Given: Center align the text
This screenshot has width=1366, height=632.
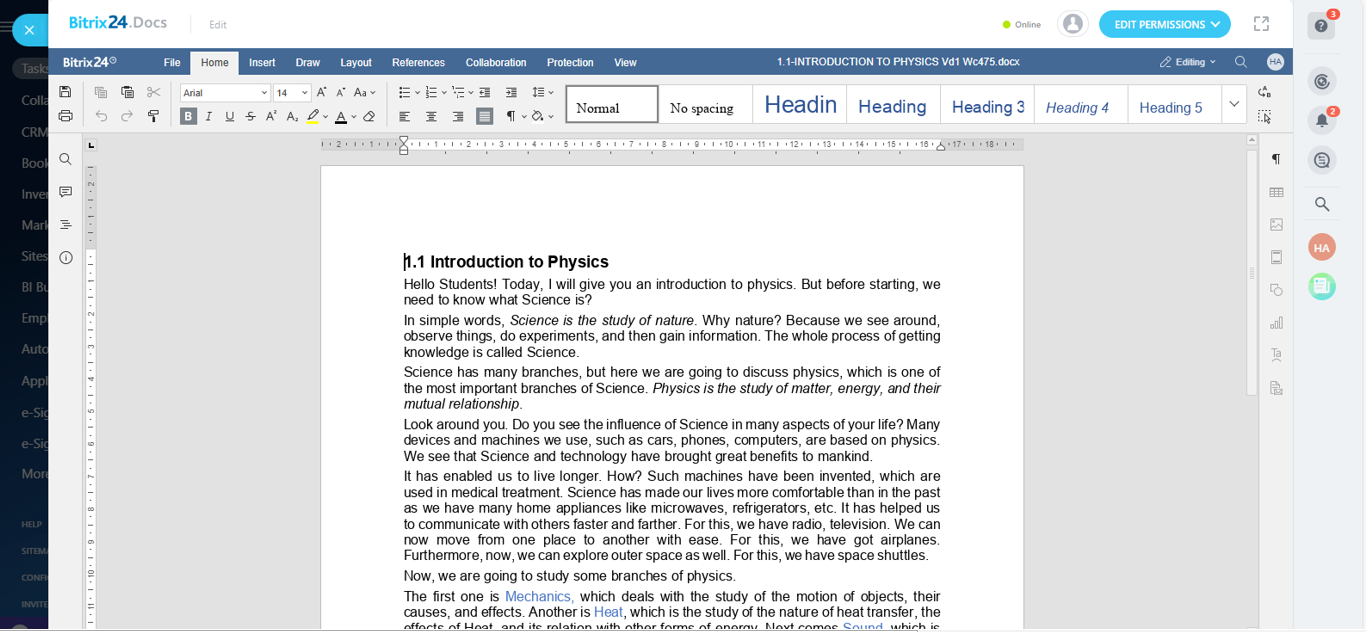Looking at the screenshot, I should coord(432,116).
